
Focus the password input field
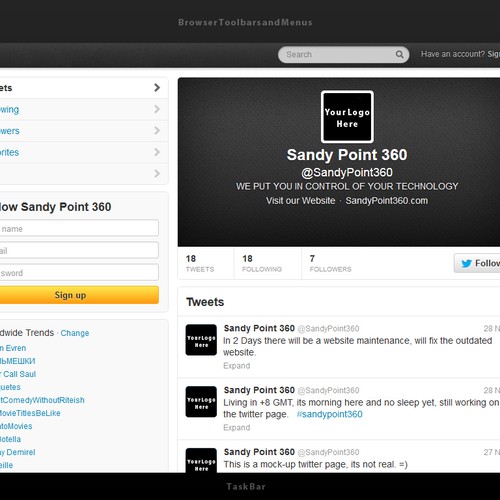pyautogui.click(x=79, y=272)
